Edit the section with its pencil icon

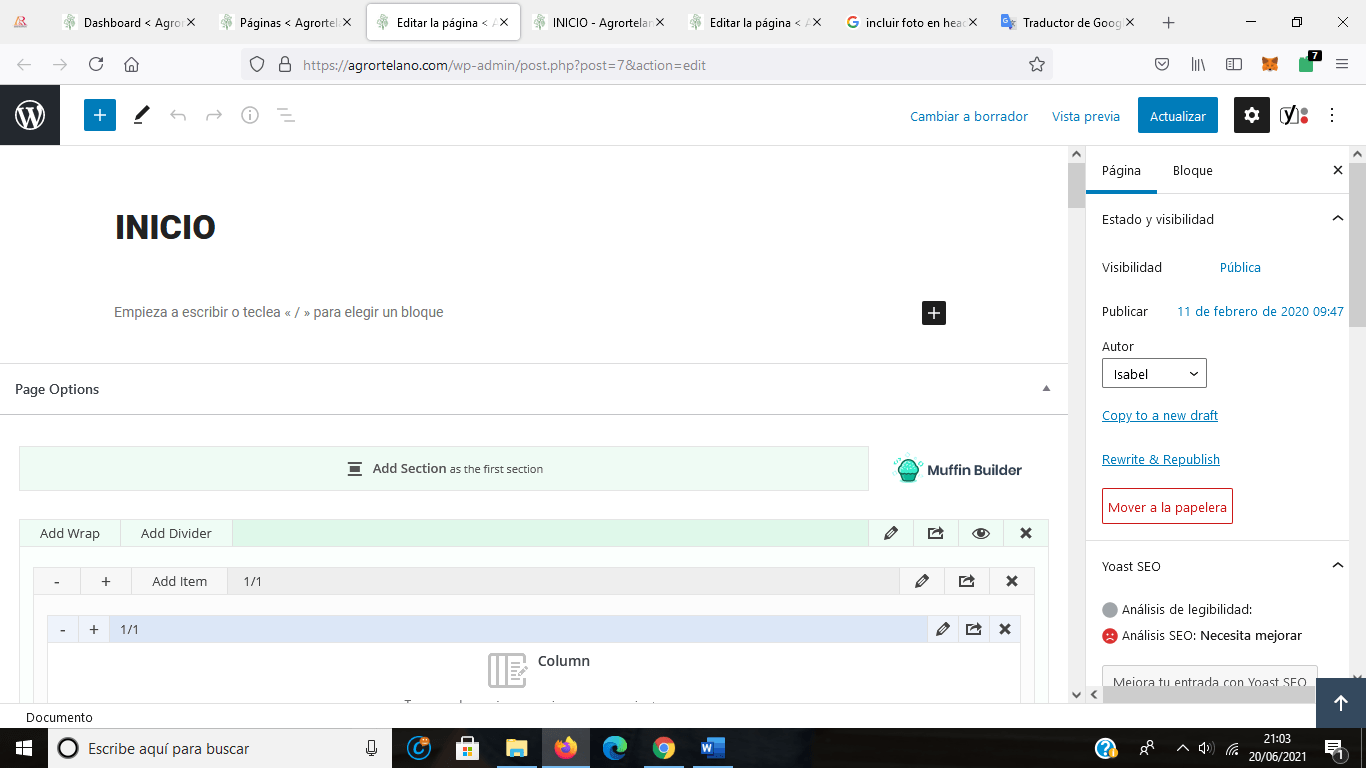(891, 533)
